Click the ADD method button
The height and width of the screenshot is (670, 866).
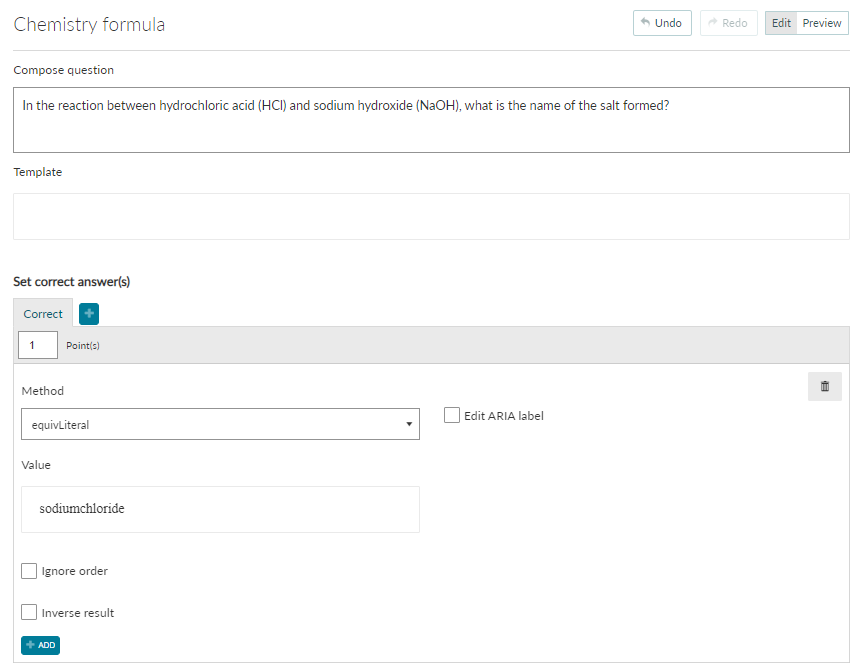[40, 645]
